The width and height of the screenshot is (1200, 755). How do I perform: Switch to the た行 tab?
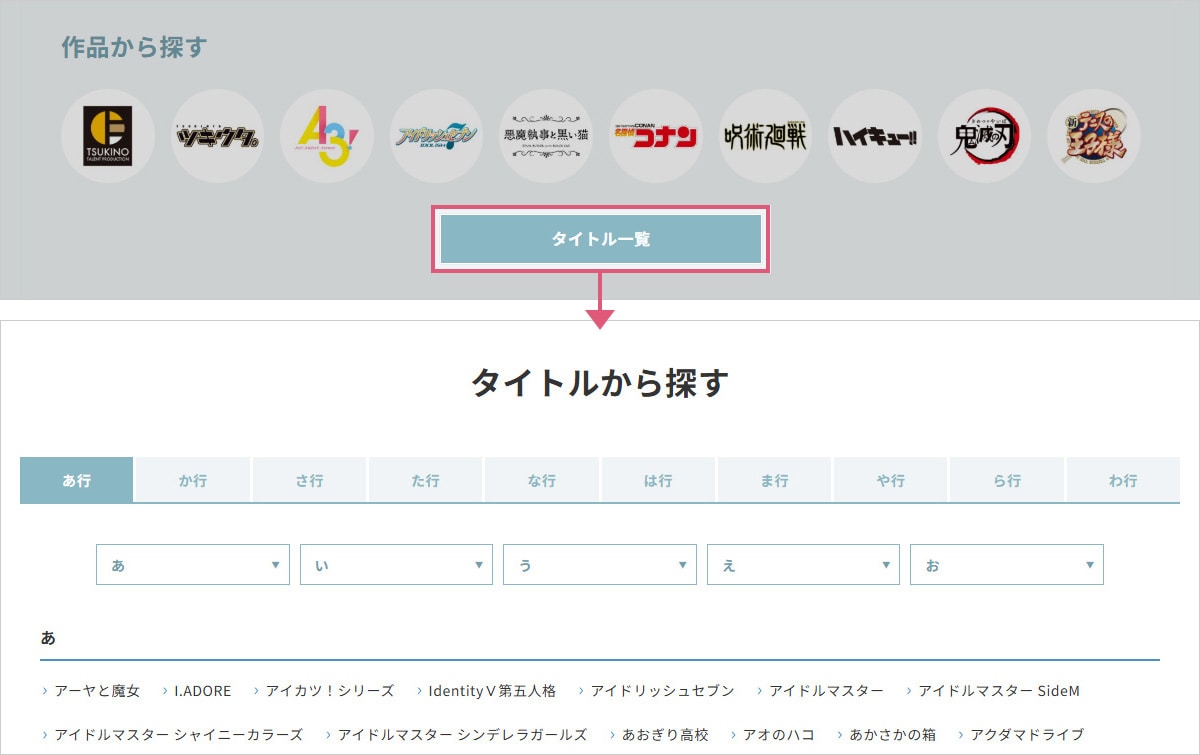click(425, 480)
